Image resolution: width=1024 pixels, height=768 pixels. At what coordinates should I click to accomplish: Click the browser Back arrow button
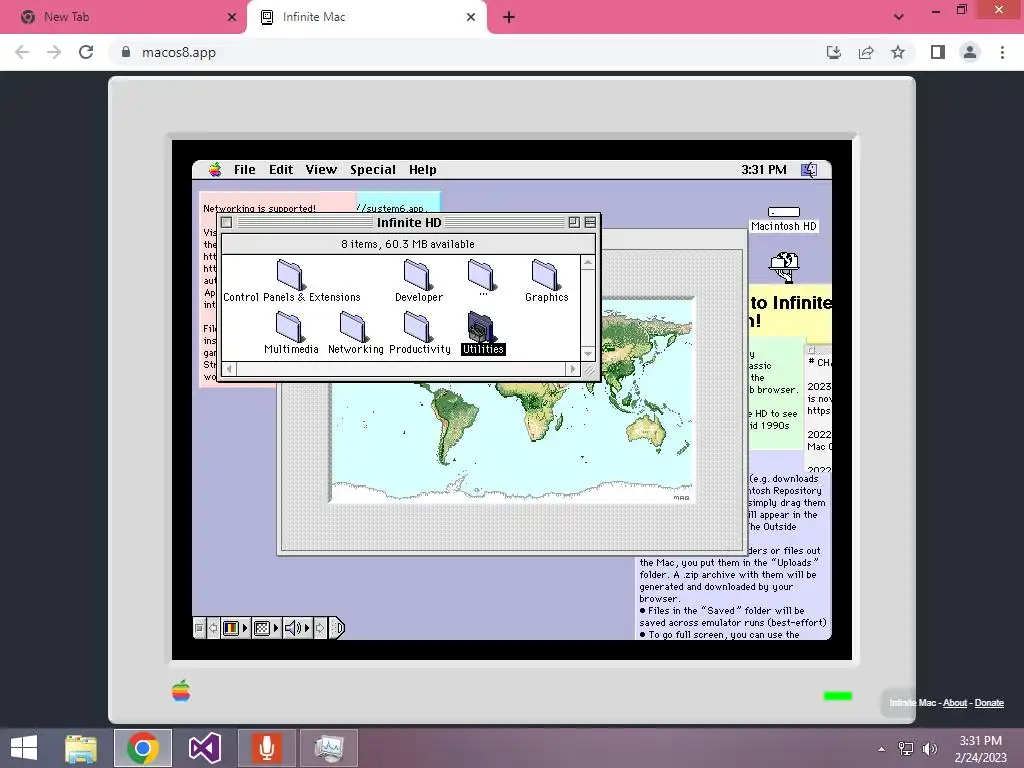tap(22, 52)
